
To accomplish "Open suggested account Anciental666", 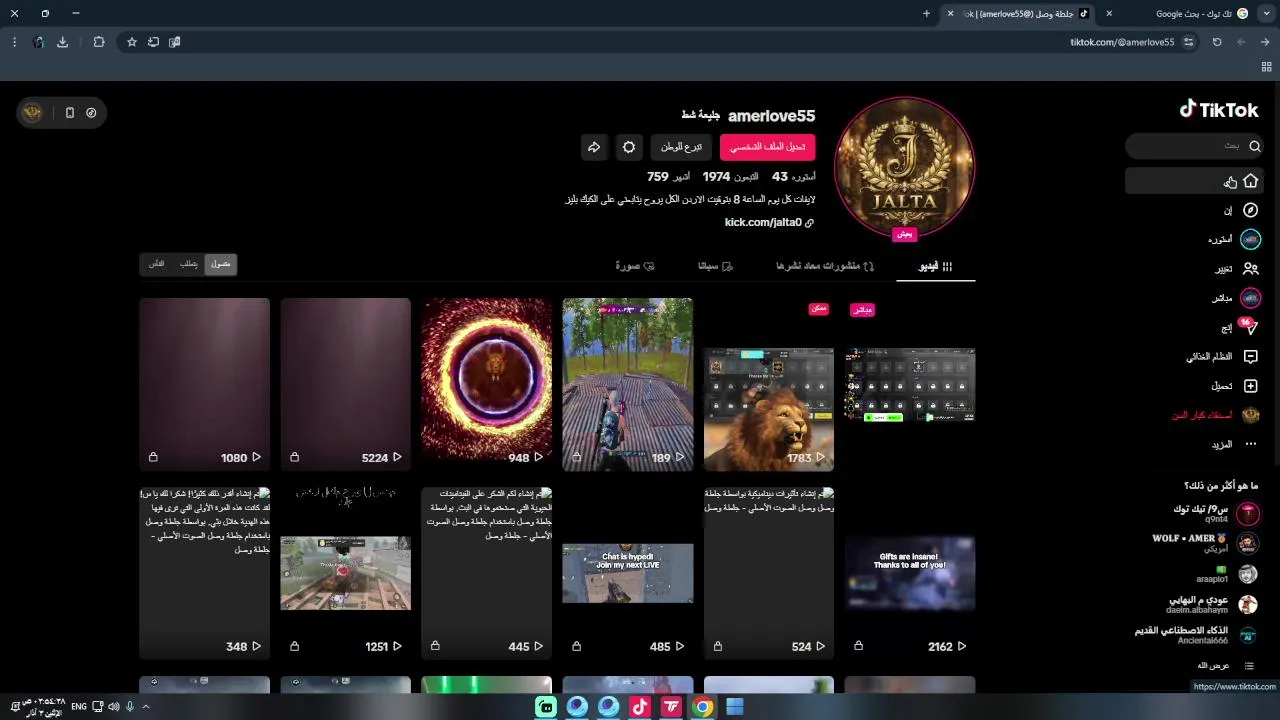I will pos(1197,636).
